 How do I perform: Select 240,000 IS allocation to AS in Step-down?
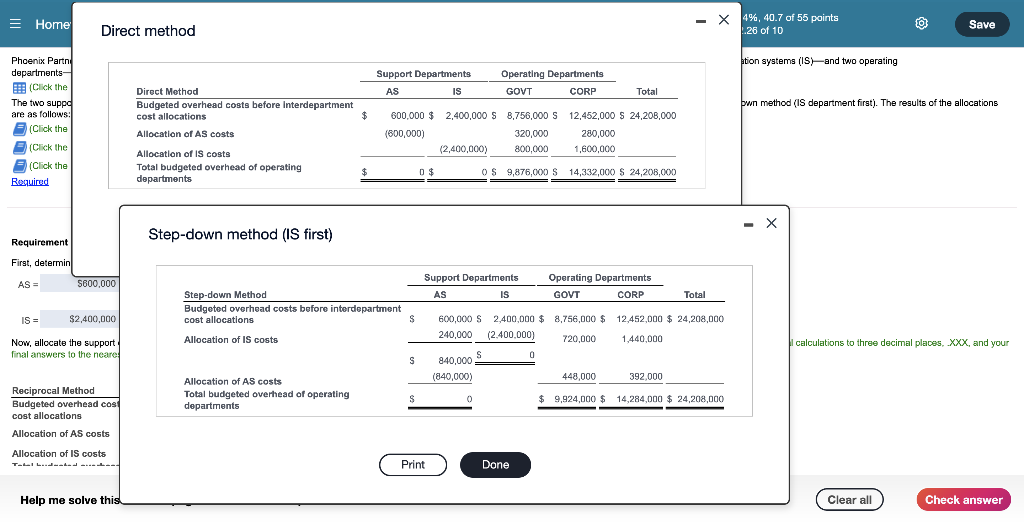[x=455, y=335]
